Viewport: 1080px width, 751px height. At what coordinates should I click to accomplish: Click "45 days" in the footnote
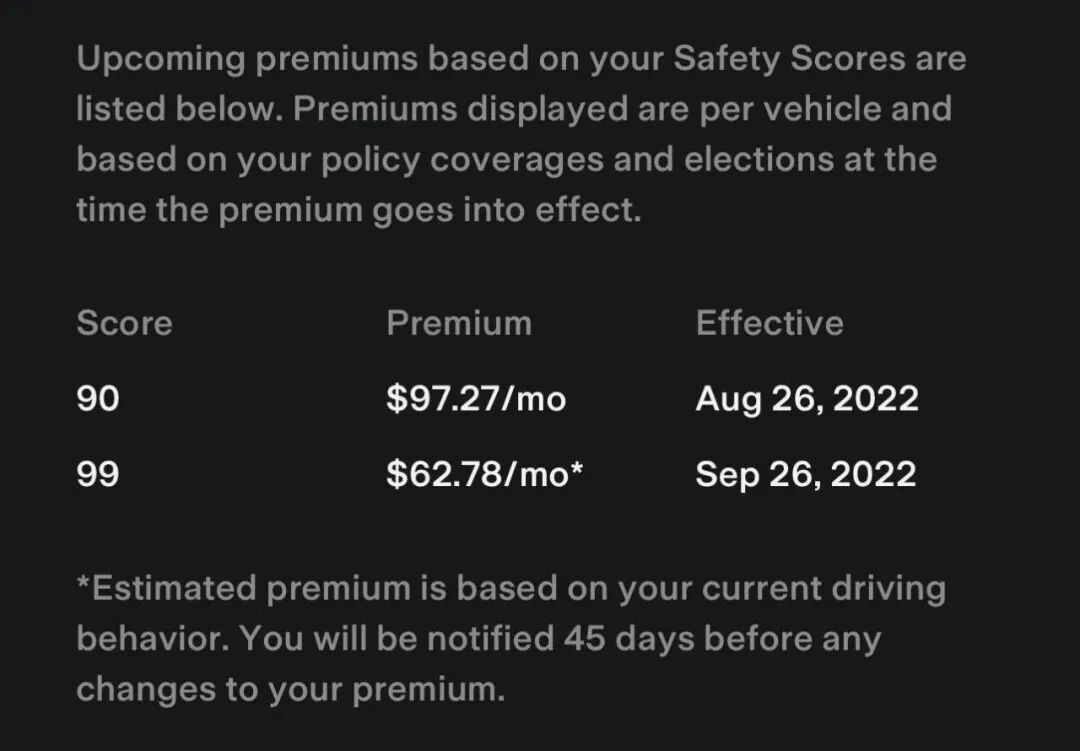[624, 638]
